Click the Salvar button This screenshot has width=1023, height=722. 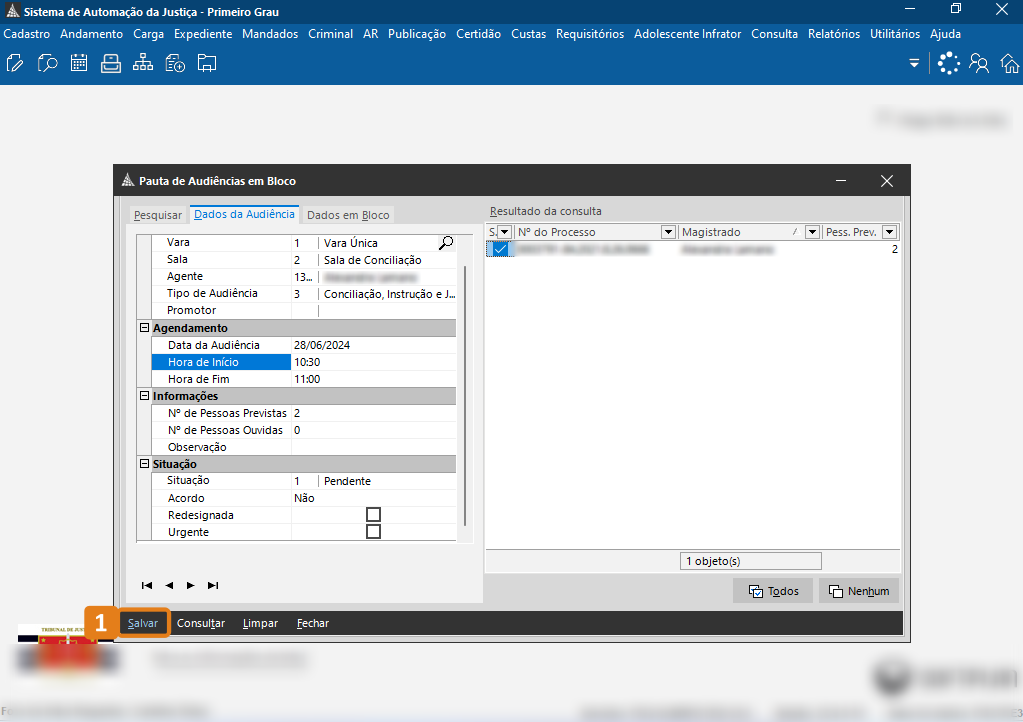pos(143,623)
